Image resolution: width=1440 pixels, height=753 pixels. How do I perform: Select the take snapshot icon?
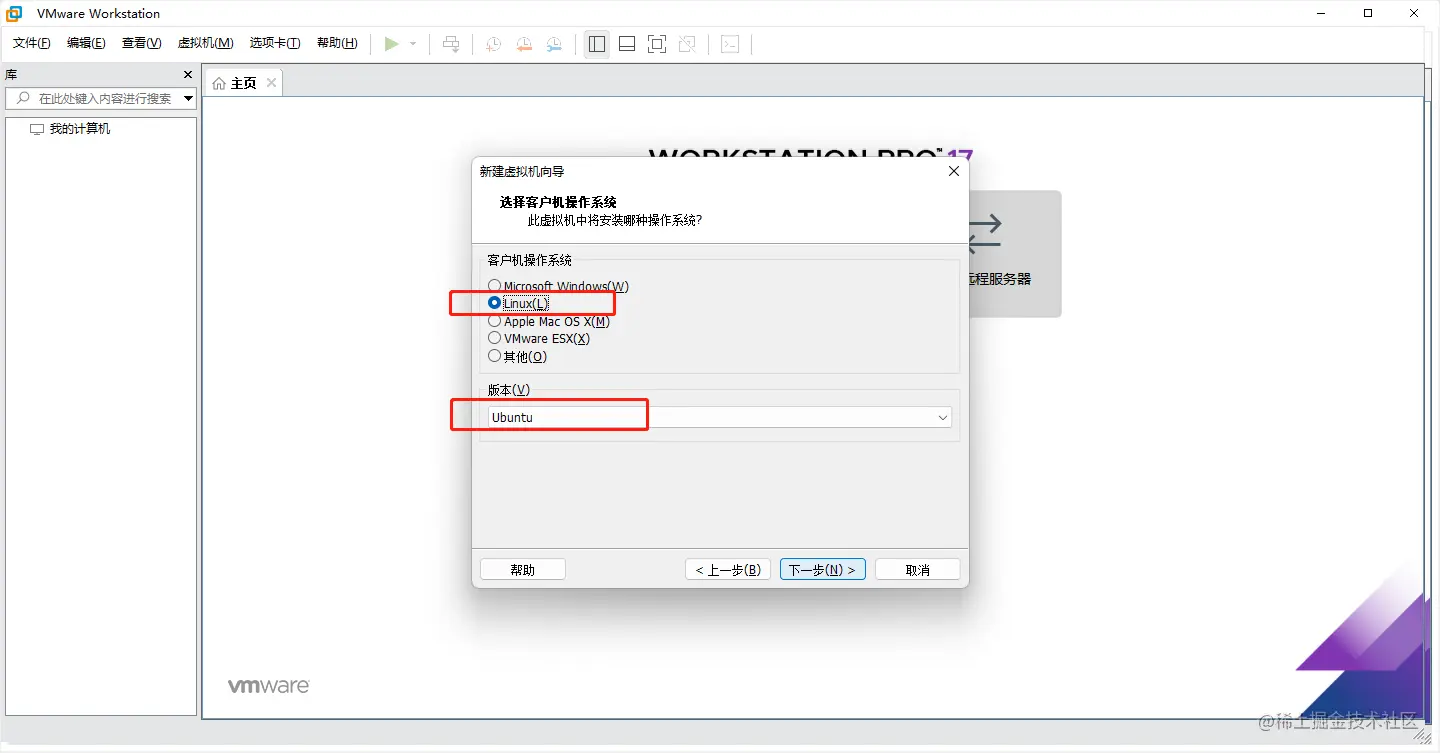pyautogui.click(x=492, y=43)
